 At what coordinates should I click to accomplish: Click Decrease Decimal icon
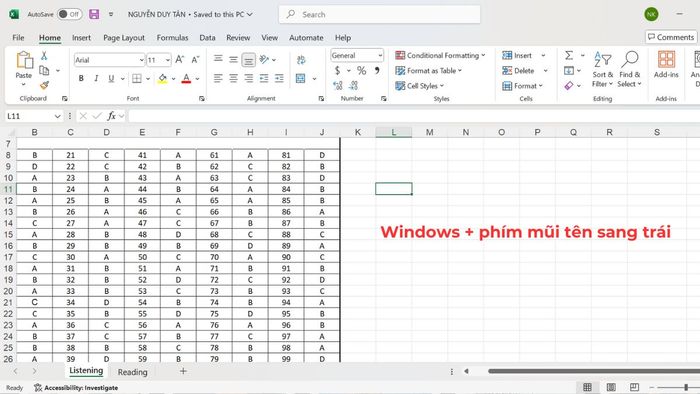coord(354,85)
